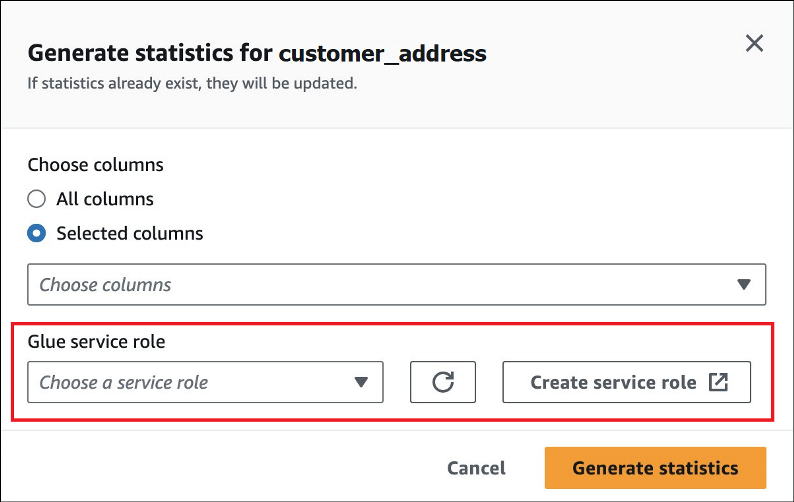
Task: Click the "All columns" option label
Action: coord(105,199)
